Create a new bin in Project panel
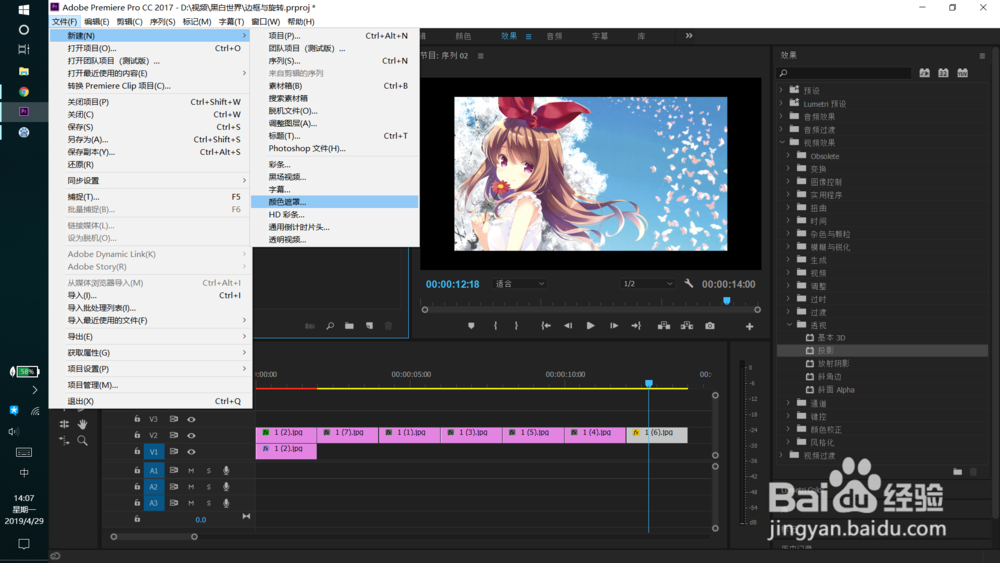The height and width of the screenshot is (563, 1000). click(x=349, y=326)
